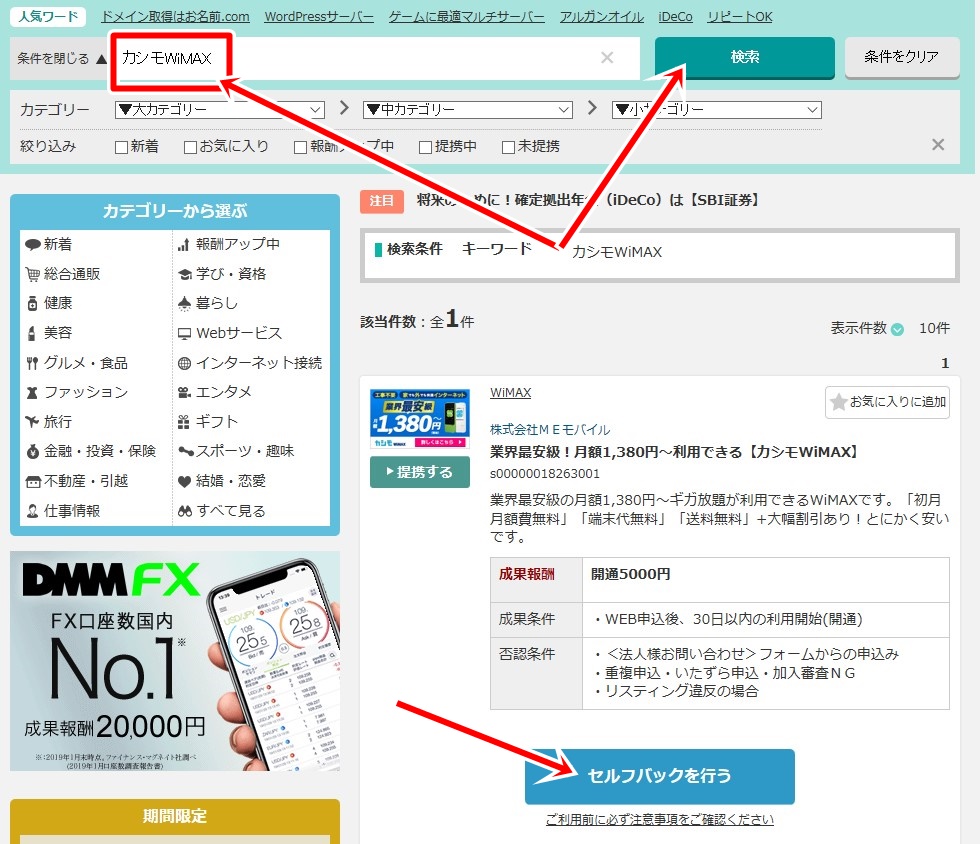
Task: Tick the 報酬アップ中 filter checkbox
Action: 300,147
